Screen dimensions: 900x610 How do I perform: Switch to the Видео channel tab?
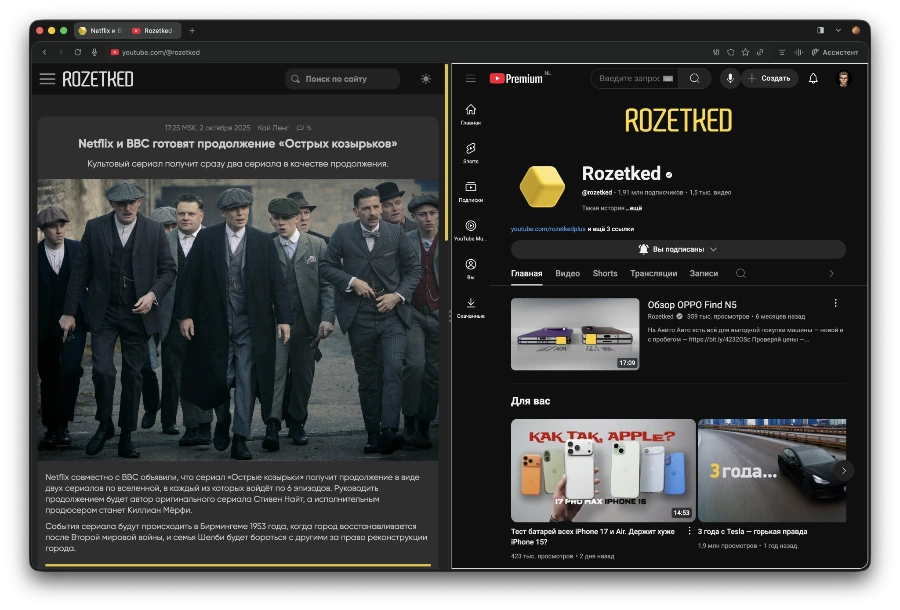coord(567,273)
